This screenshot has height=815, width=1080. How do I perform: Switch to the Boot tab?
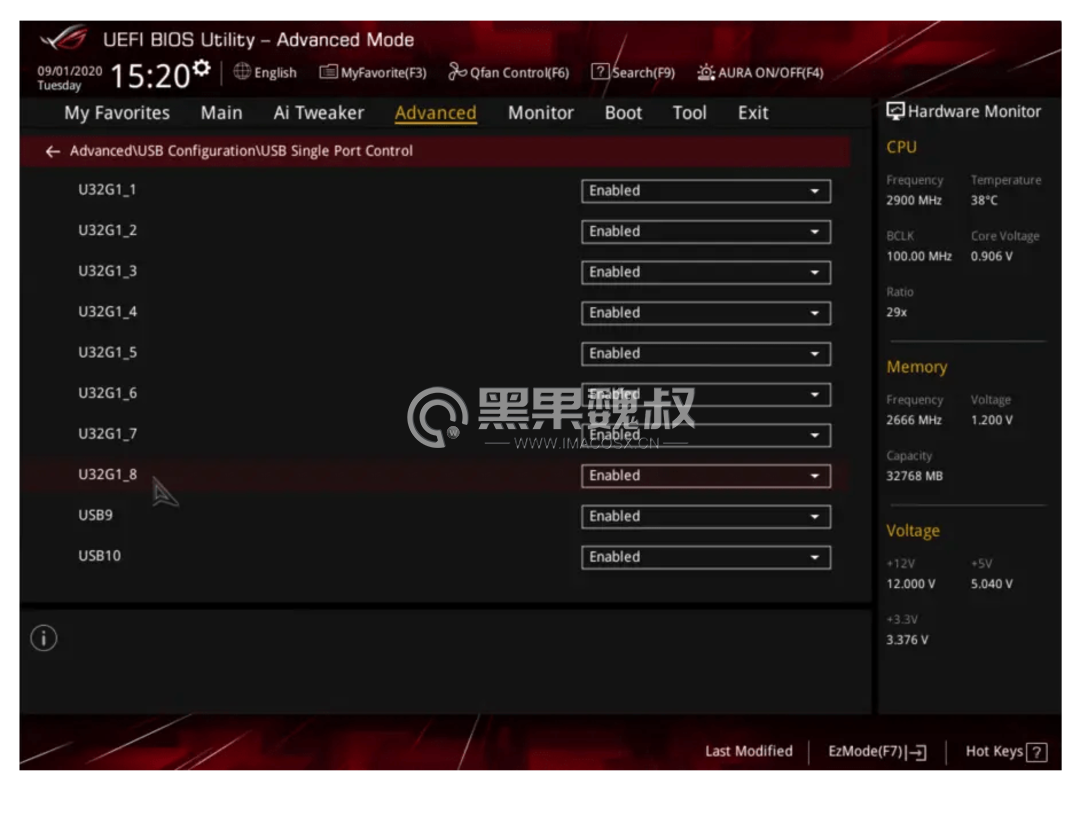pyautogui.click(x=623, y=113)
